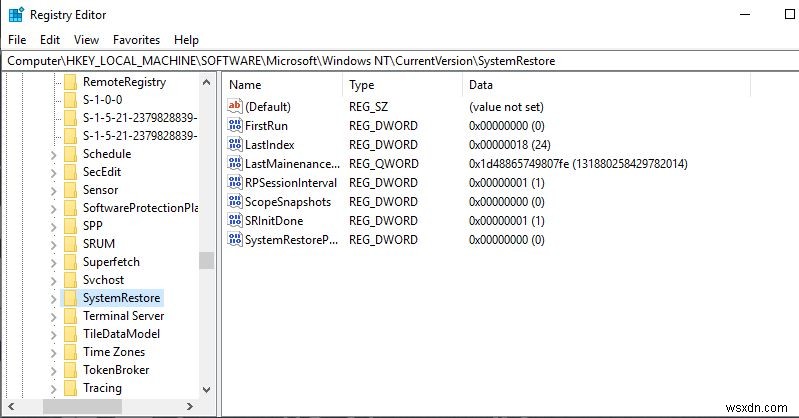Select the TokenBroker key label
The height and width of the screenshot is (418, 799).
click(x=116, y=370)
